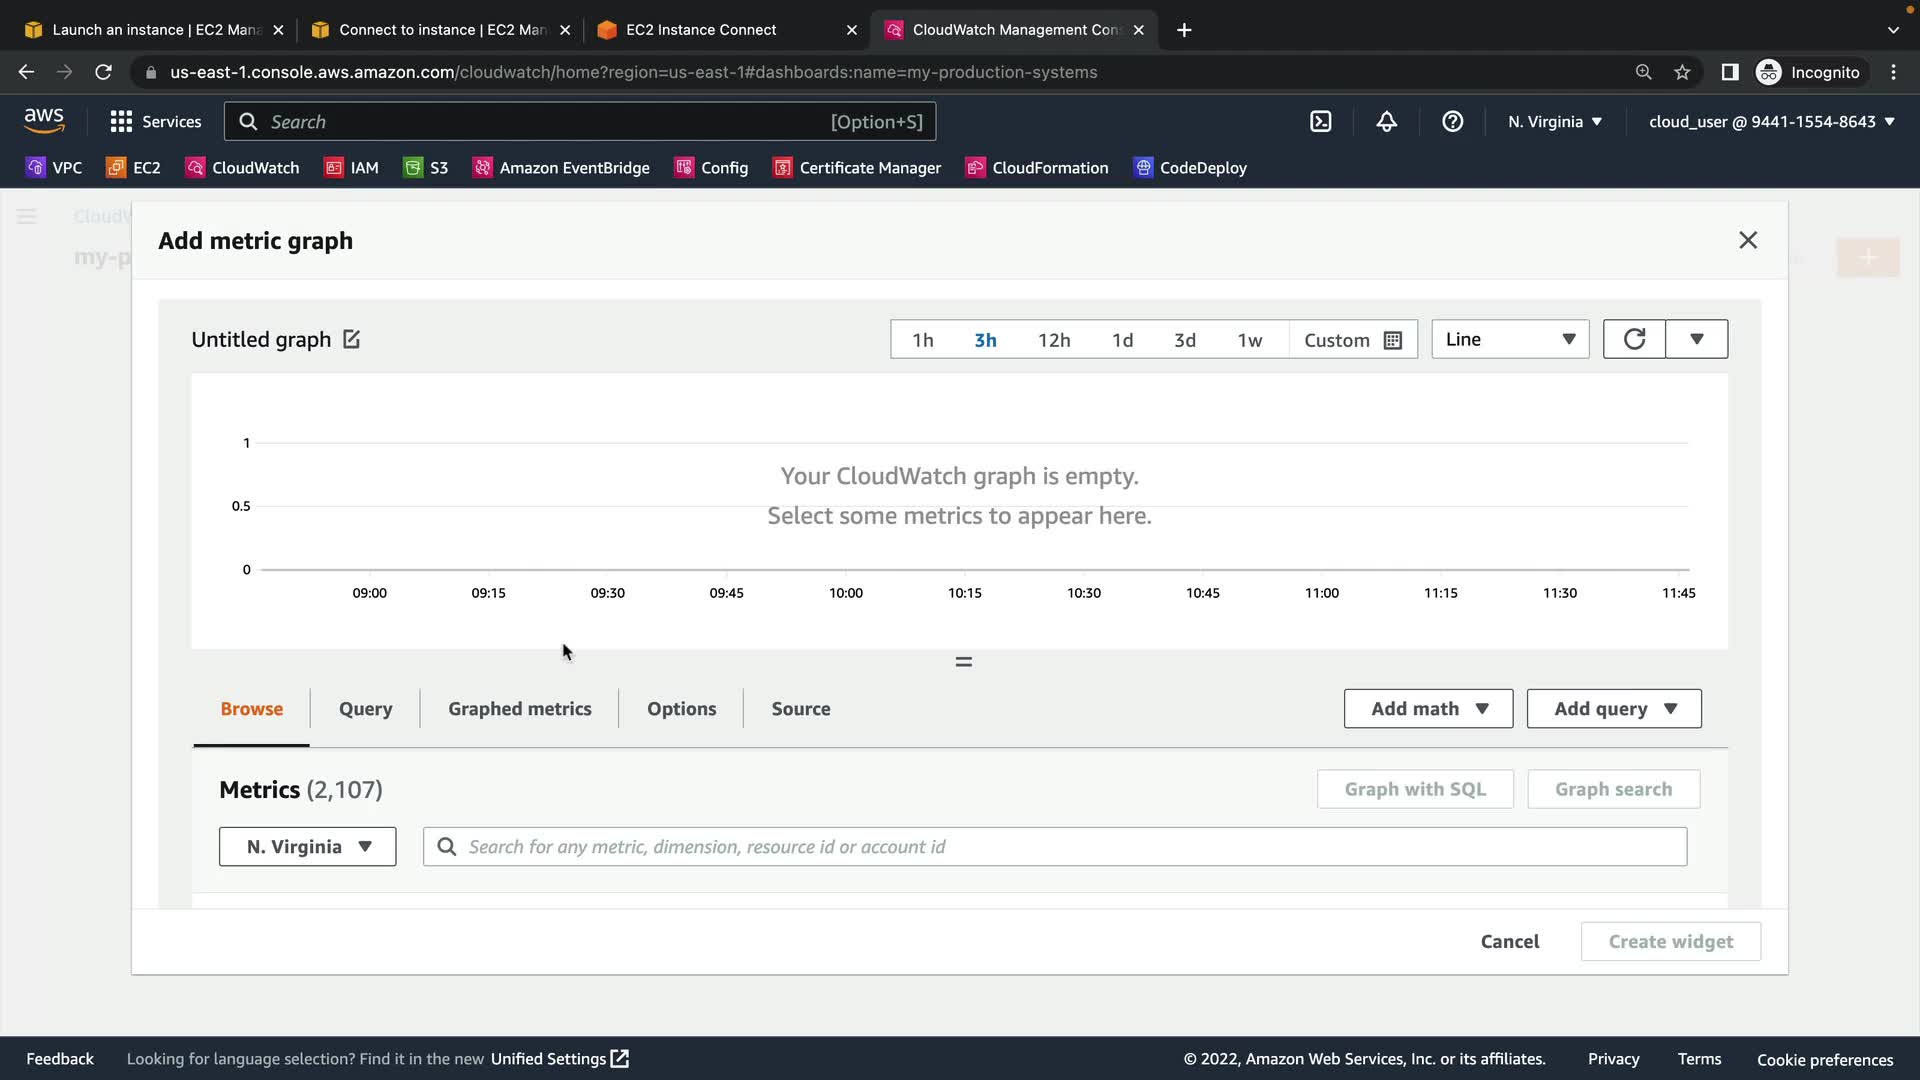1920x1080 pixels.
Task: Click the S3 bookmark shortcut
Action: [426, 168]
